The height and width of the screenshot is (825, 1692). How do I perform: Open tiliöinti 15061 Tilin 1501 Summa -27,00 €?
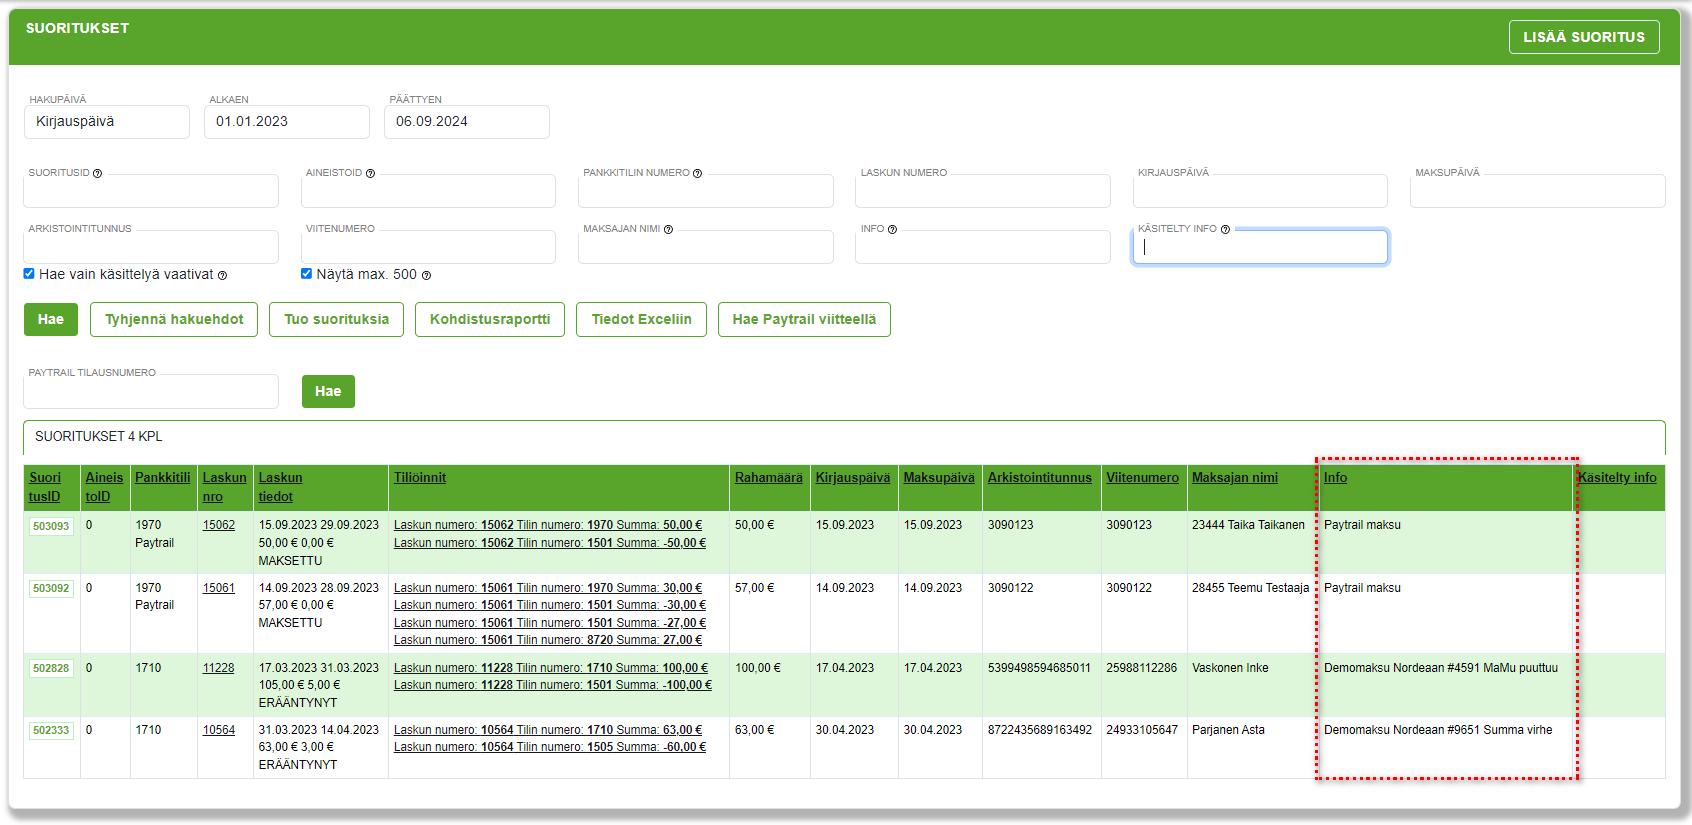coord(550,623)
